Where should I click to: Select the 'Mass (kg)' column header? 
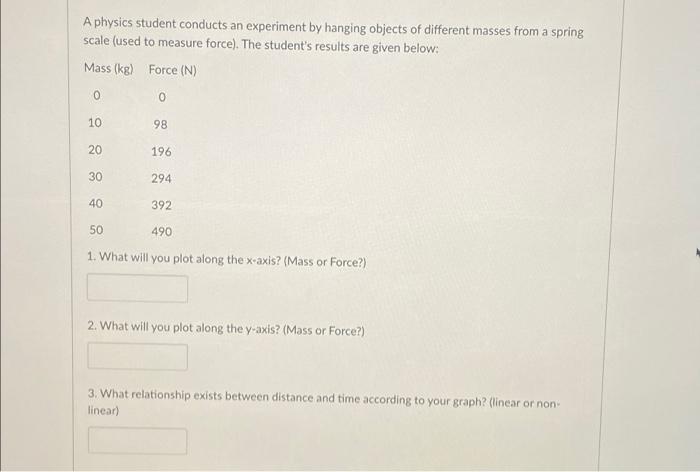pyautogui.click(x=108, y=68)
